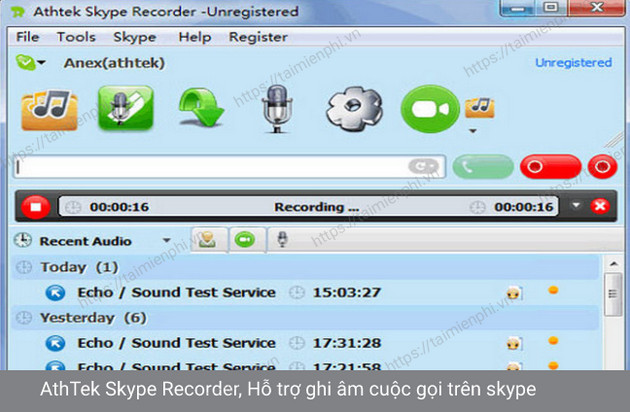Viewport: 630px width, 412px height.
Task: Expand the dropdown arrow on the recording bar
Action: coord(576,205)
